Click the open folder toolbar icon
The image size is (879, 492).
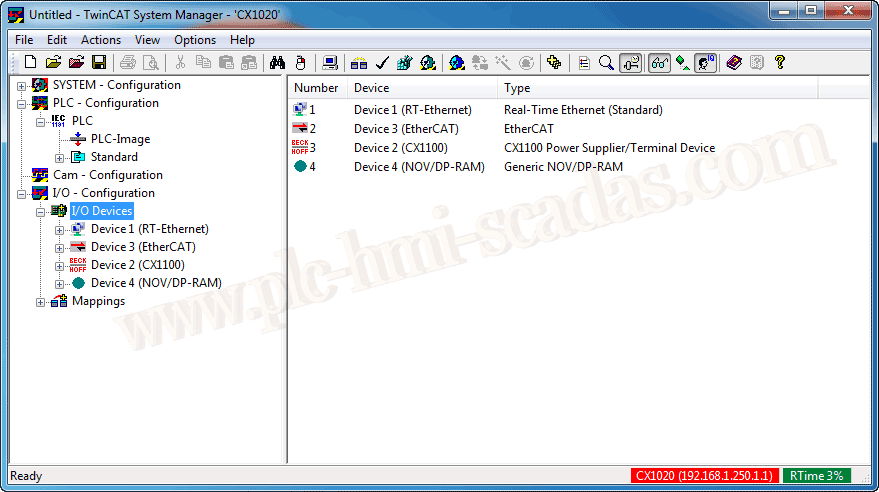[53, 63]
